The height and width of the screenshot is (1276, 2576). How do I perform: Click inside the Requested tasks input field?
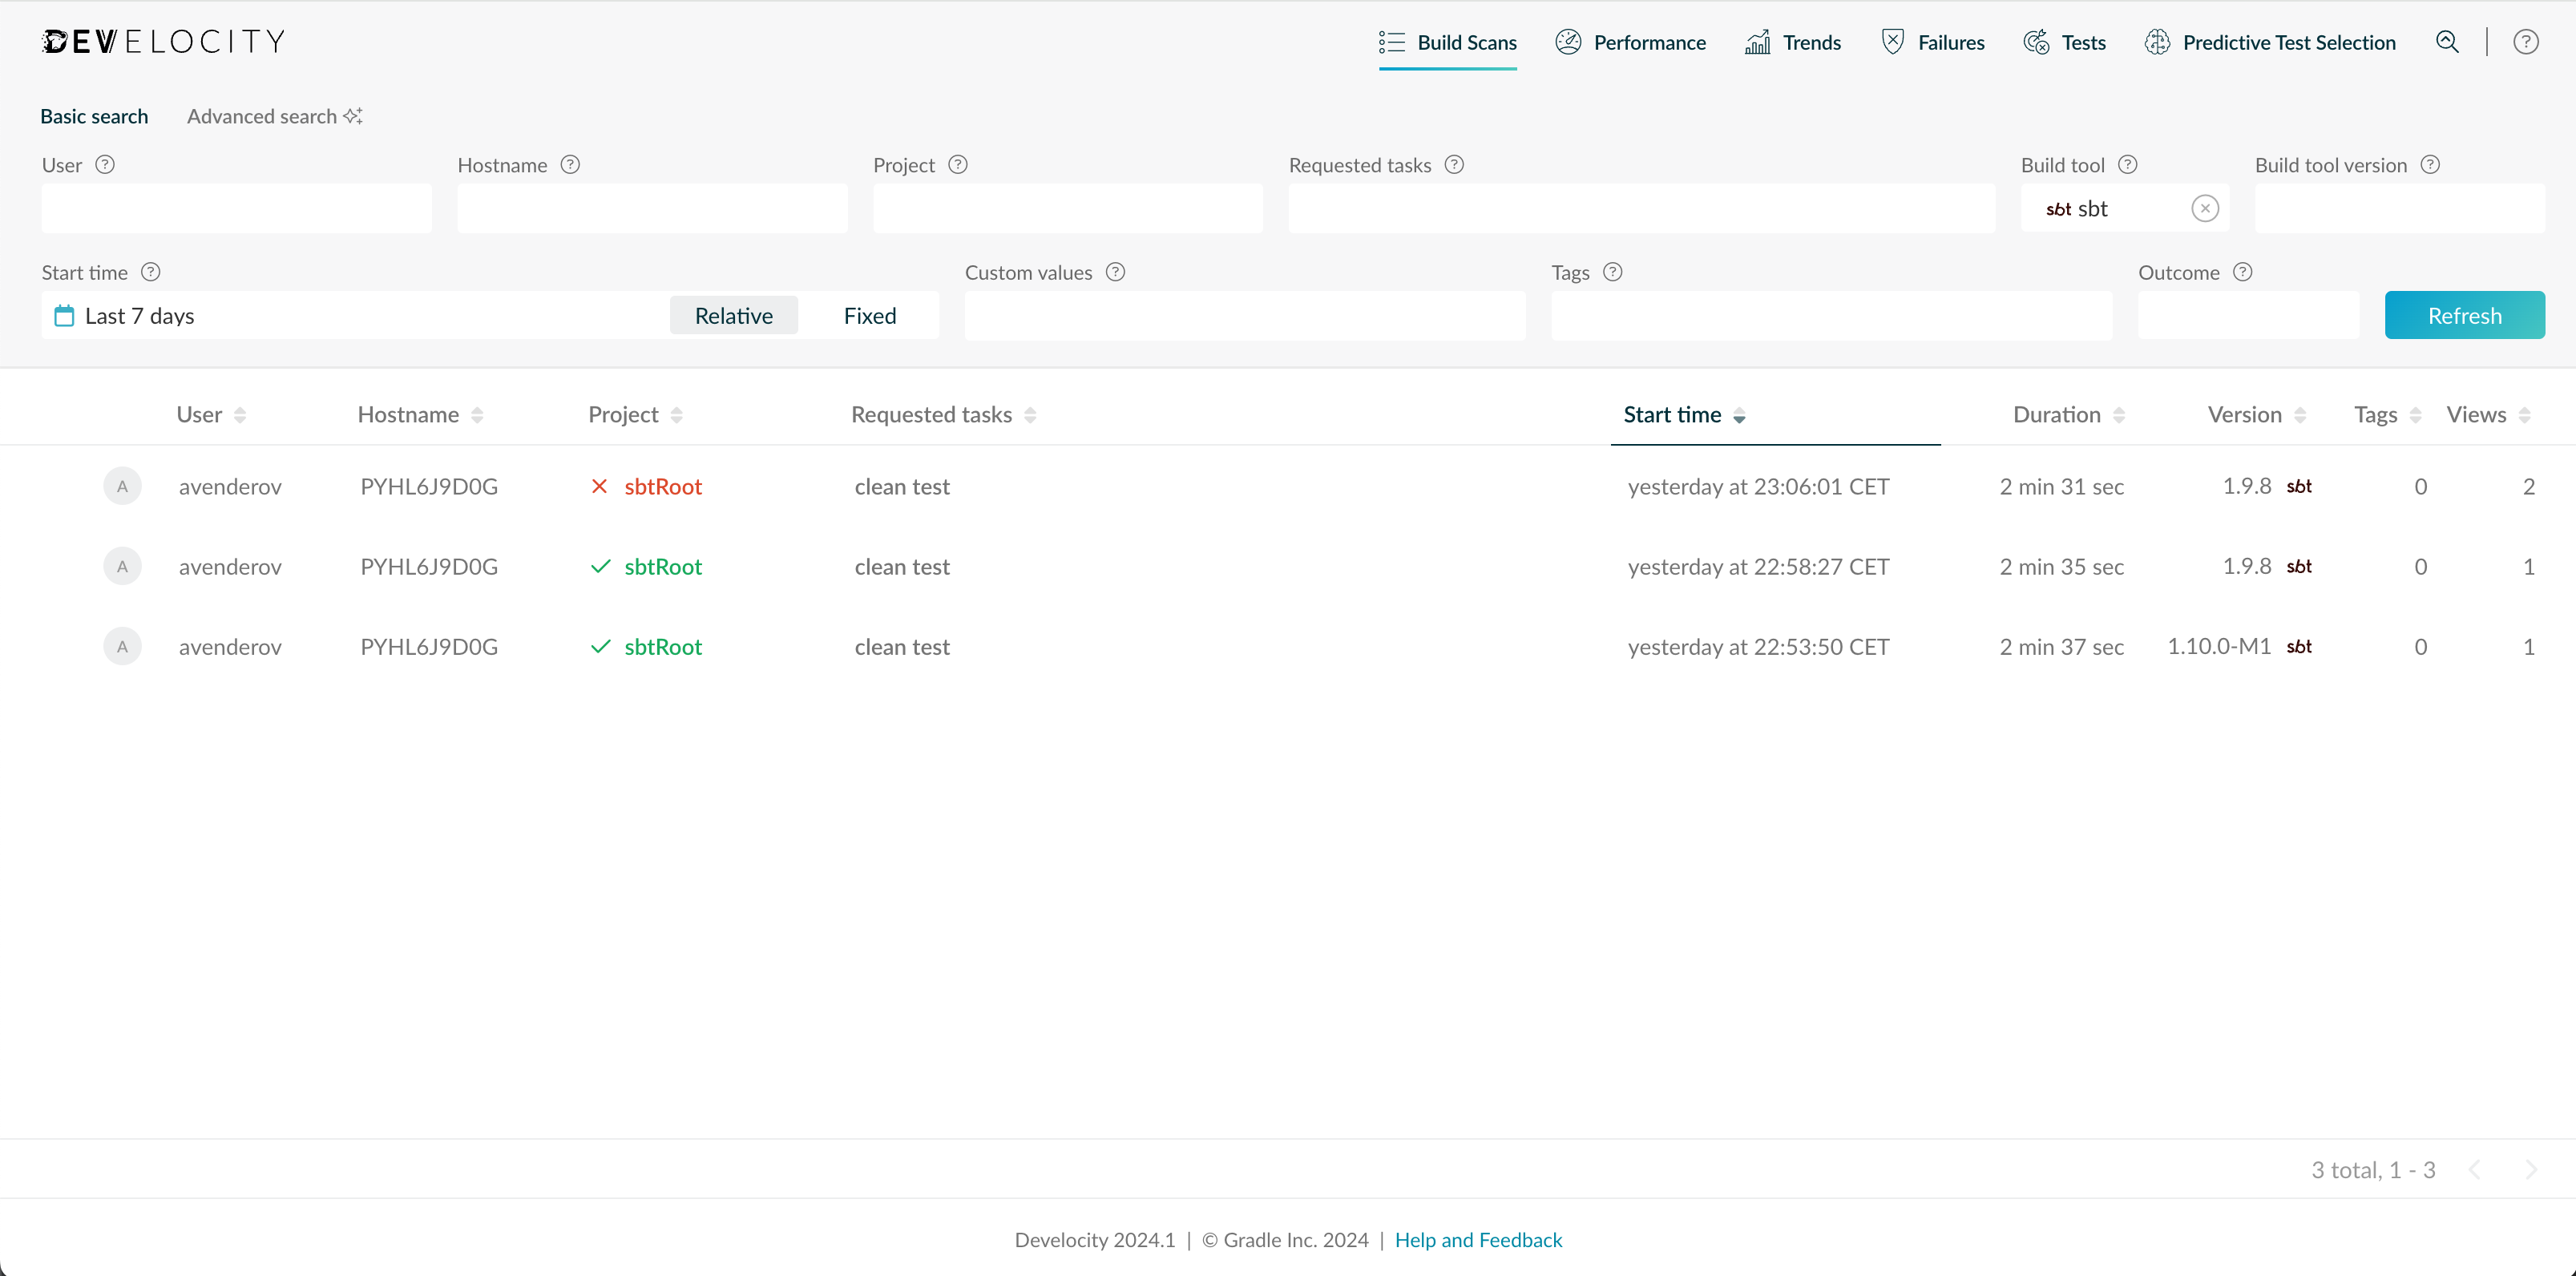coord(1640,208)
